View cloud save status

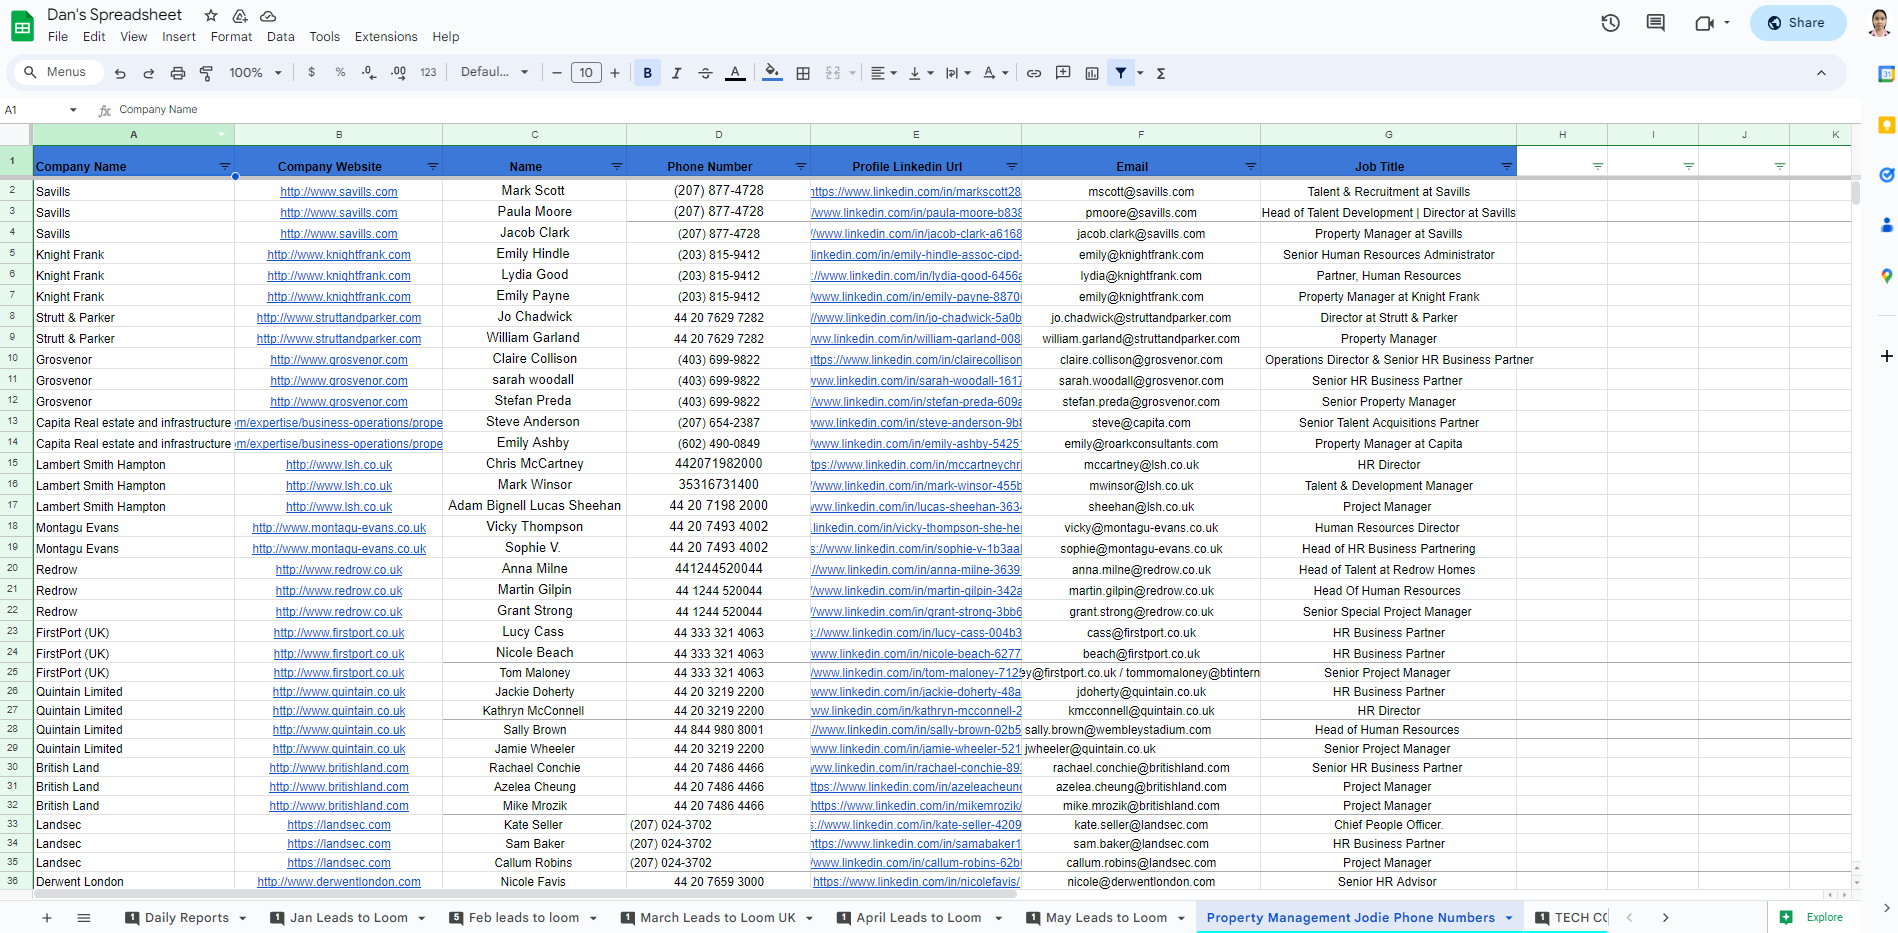268,16
